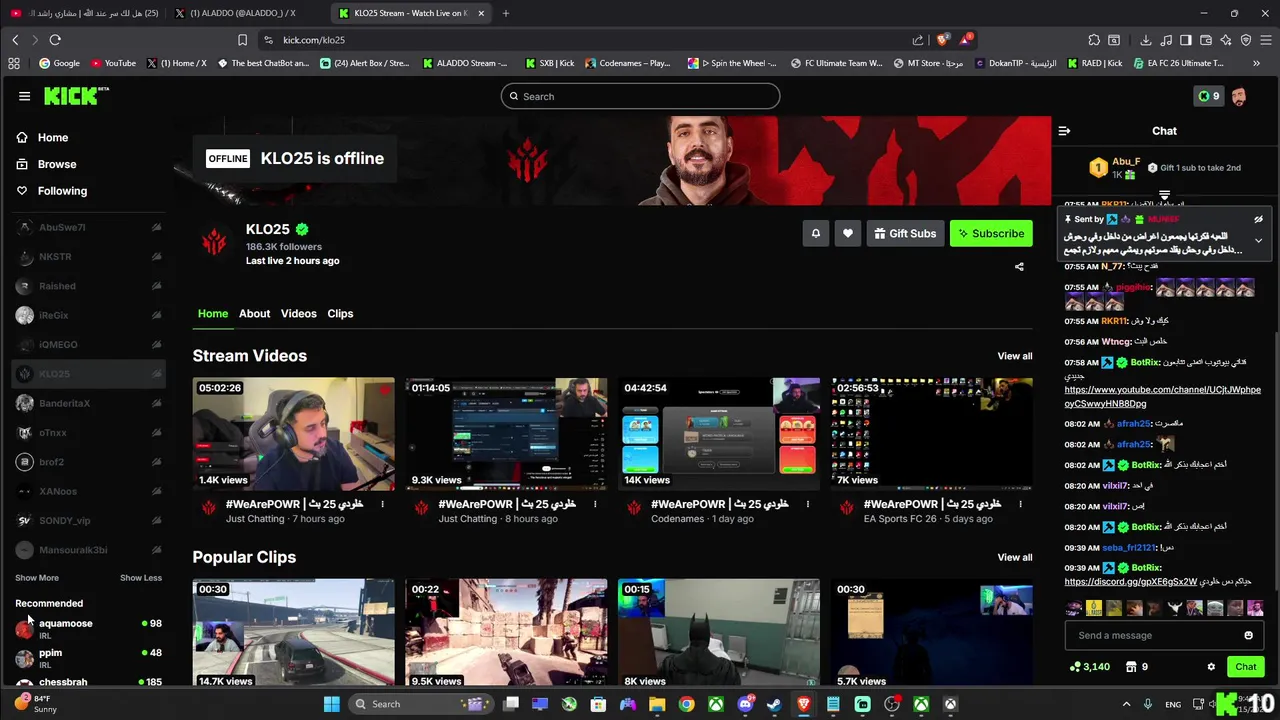Click the heart follow icon button

pyautogui.click(x=847, y=233)
